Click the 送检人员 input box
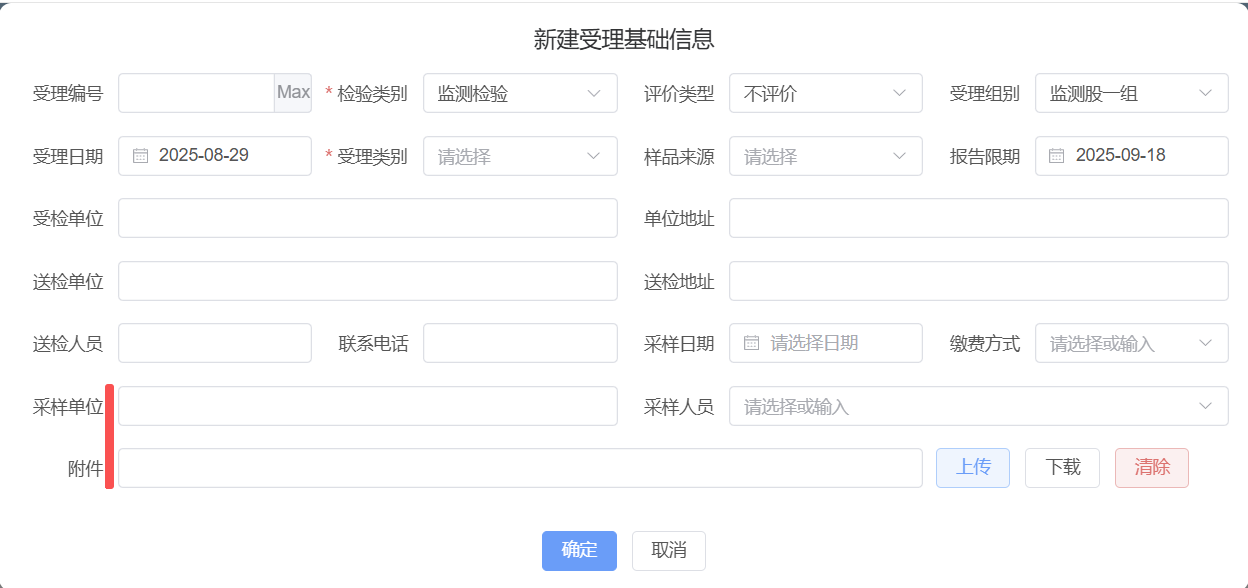The width and height of the screenshot is (1248, 588). click(215, 343)
